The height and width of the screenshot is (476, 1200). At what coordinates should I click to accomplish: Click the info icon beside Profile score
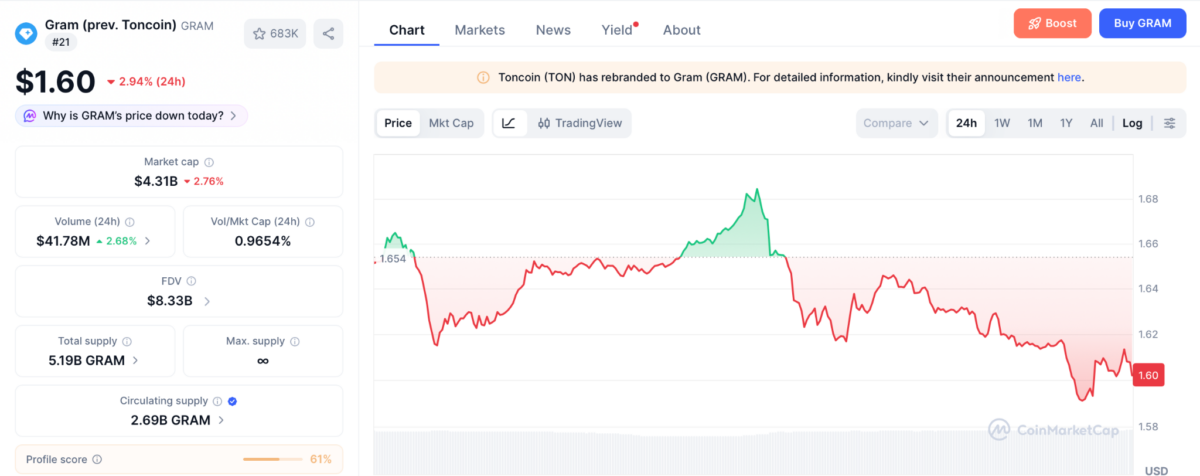97,460
